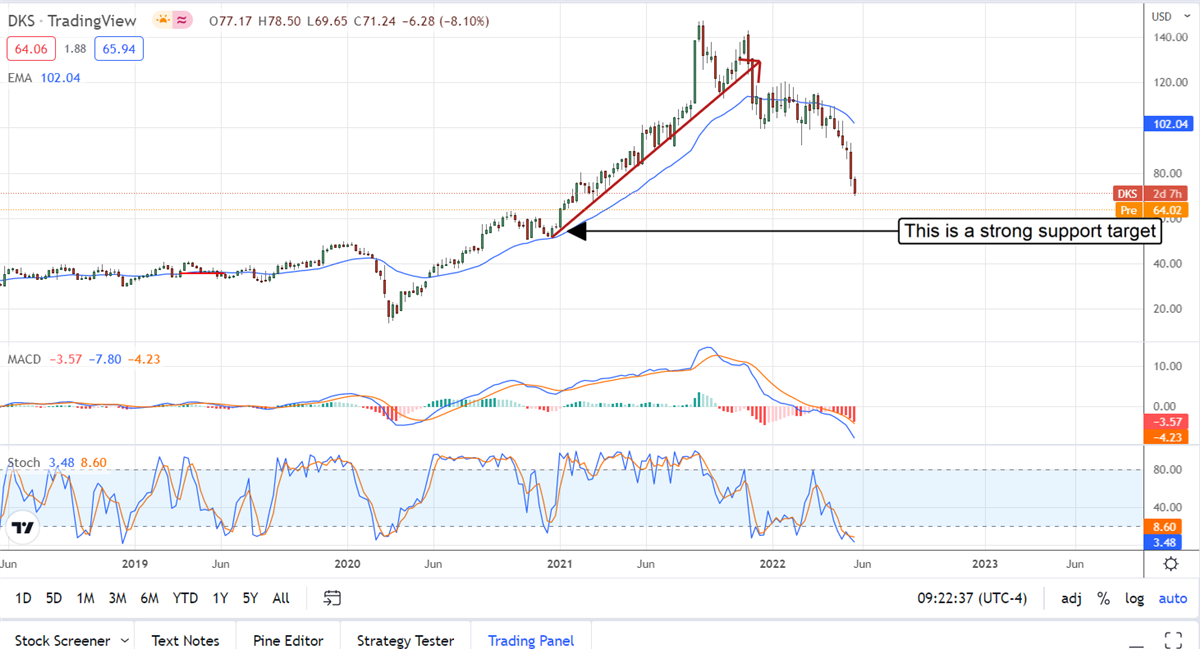Enable log scale
This screenshot has width=1200, height=649.
pos(1134,598)
